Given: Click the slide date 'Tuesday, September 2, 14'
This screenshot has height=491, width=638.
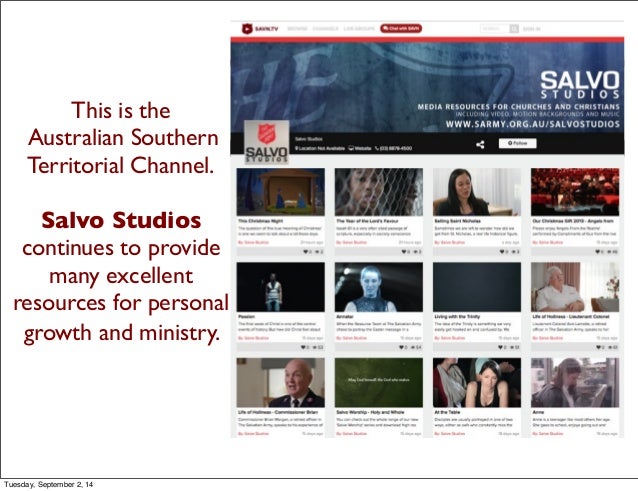Looking at the screenshot, I should [x=48, y=484].
